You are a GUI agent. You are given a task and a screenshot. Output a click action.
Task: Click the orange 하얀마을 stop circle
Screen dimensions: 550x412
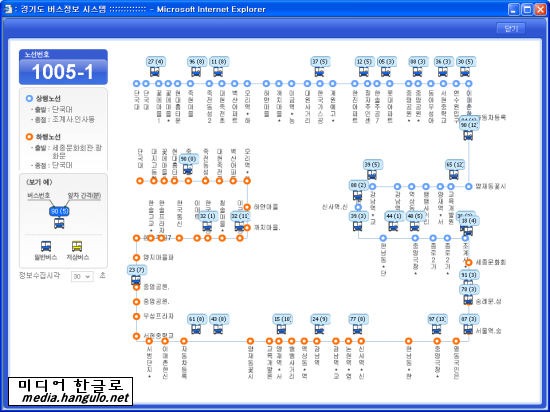coord(247,207)
